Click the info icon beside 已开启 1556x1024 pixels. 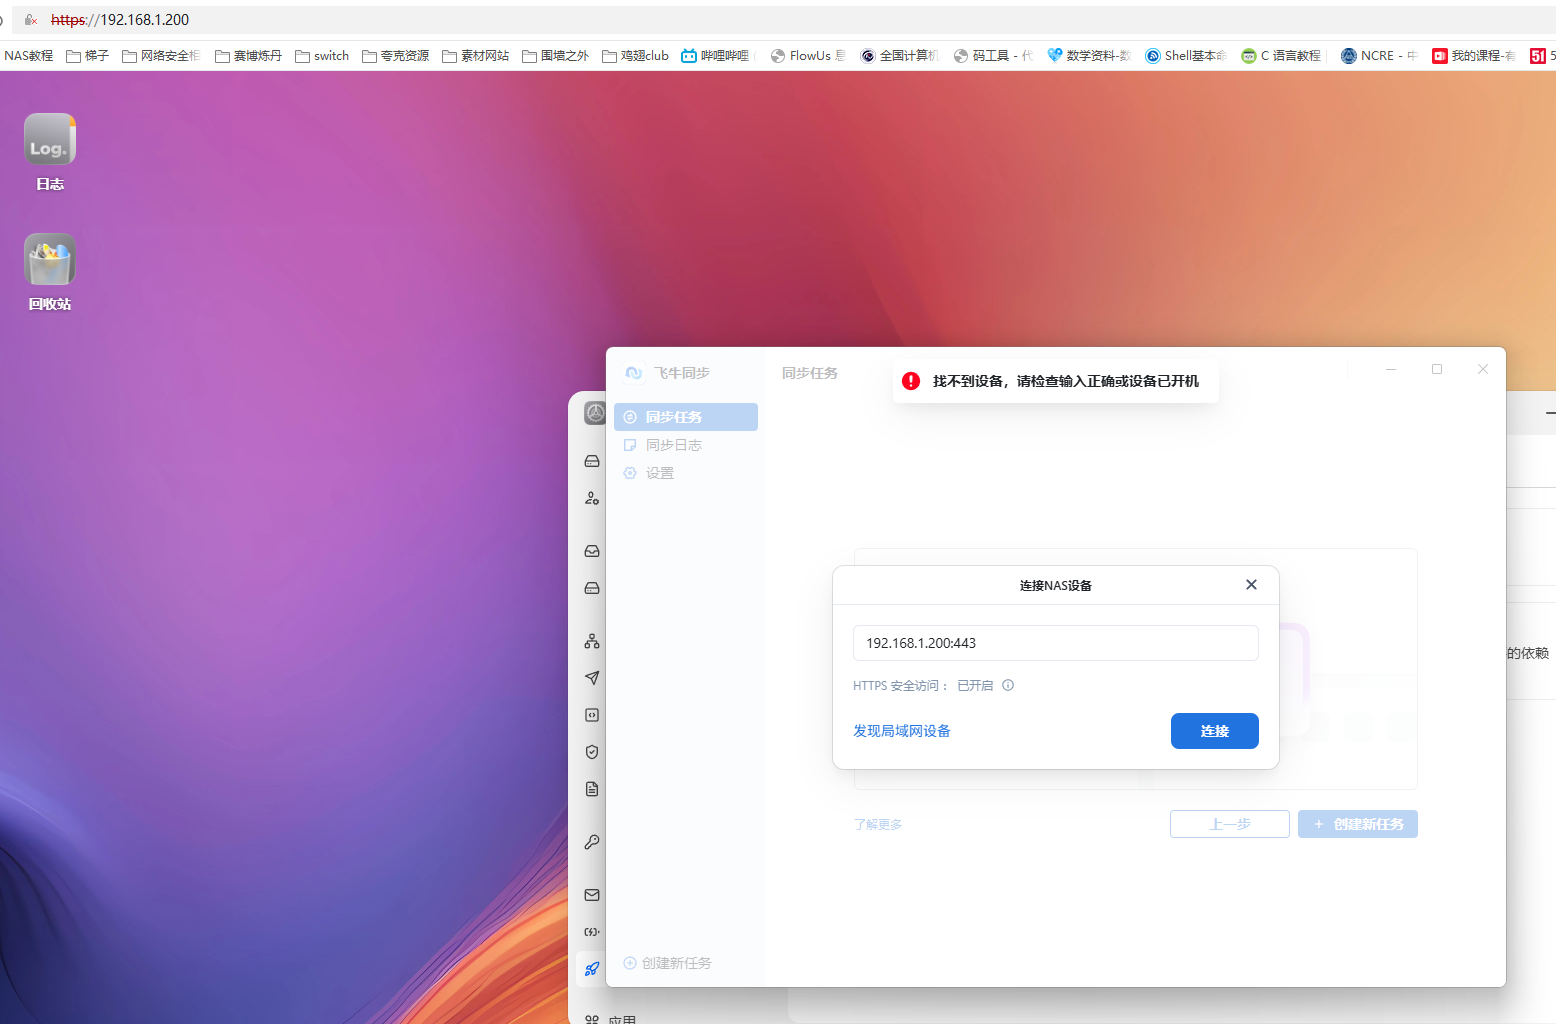1008,685
